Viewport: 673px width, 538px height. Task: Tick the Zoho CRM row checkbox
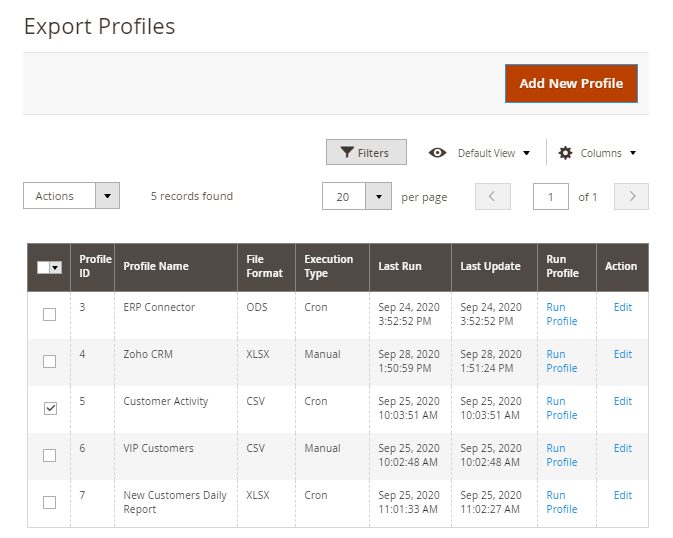pos(50,361)
